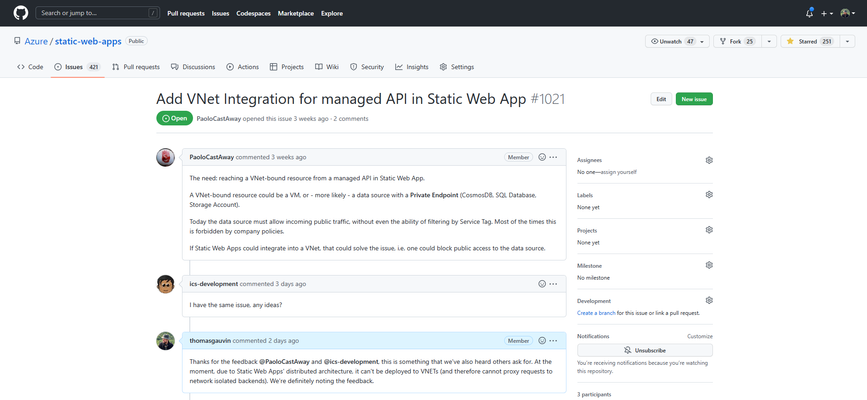The image size is (867, 400).
Task: Open the notifications bell
Action: [809, 13]
